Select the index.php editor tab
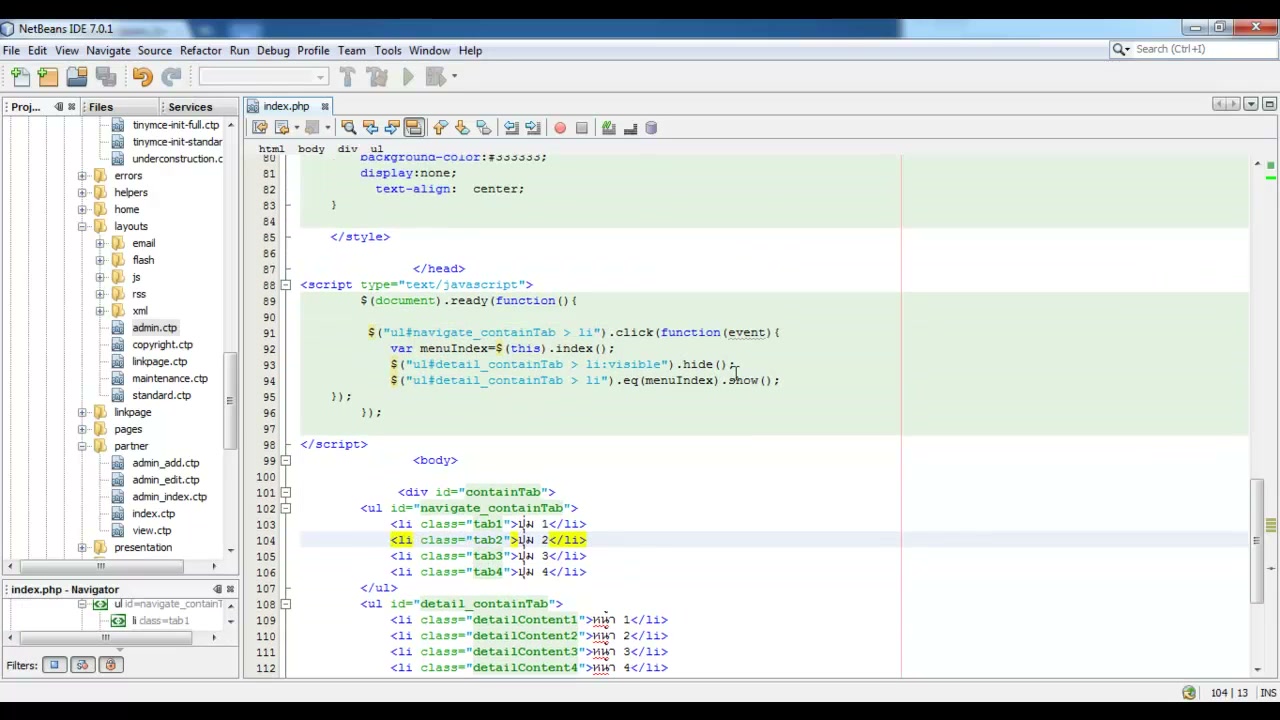The image size is (1280, 720). (285, 106)
